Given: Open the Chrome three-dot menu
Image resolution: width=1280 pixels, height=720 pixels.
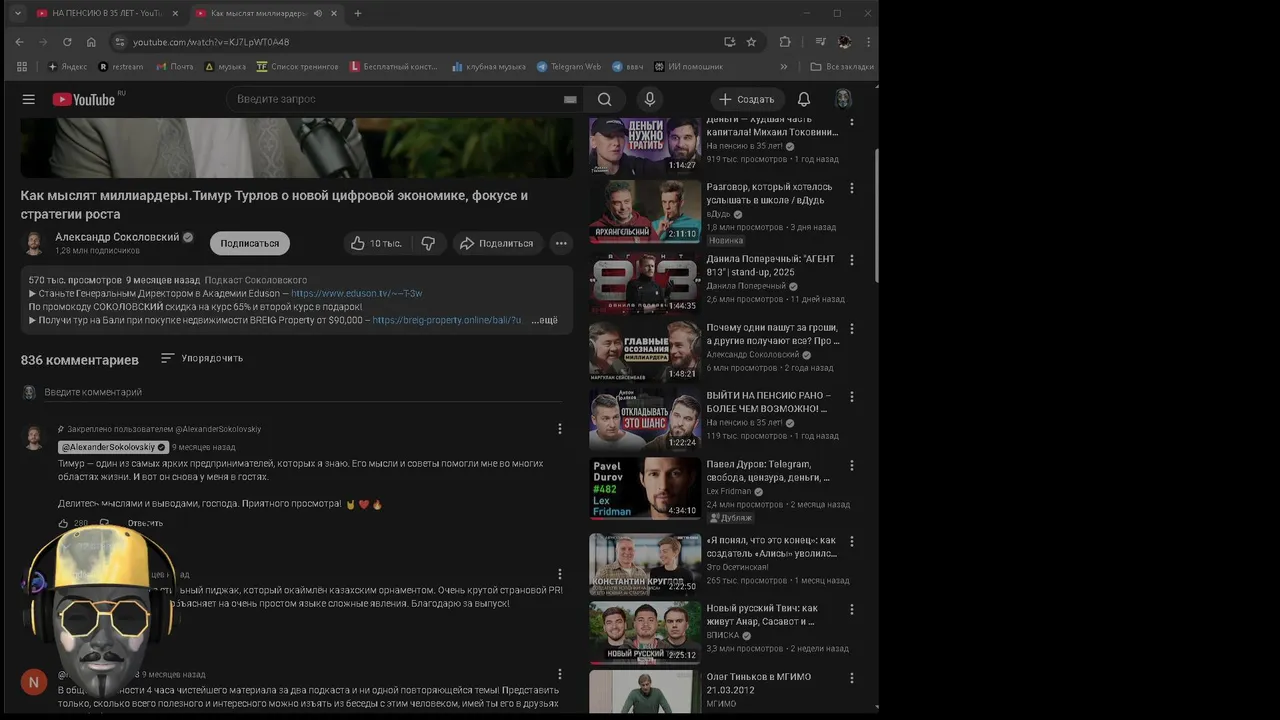Looking at the screenshot, I should (x=868, y=42).
